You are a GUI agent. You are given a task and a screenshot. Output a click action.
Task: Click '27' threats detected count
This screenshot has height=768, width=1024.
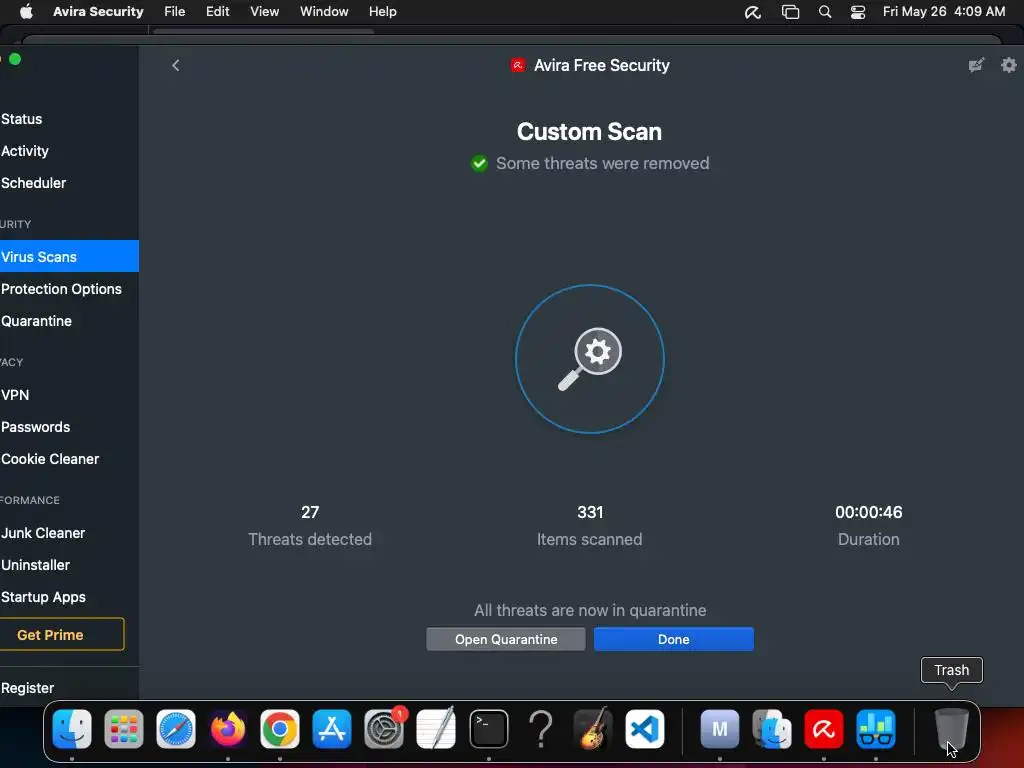click(x=310, y=512)
